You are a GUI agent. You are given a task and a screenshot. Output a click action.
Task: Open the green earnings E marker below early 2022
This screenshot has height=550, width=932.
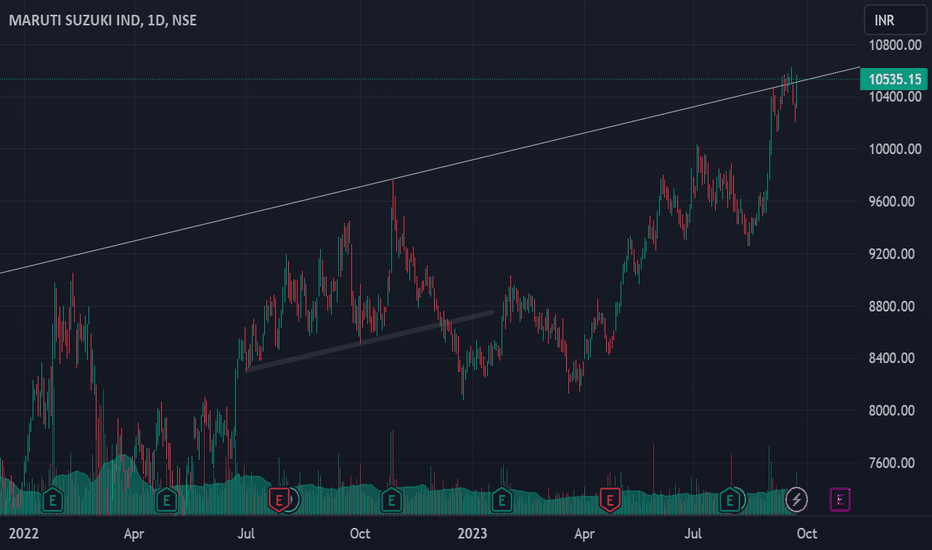coord(52,500)
